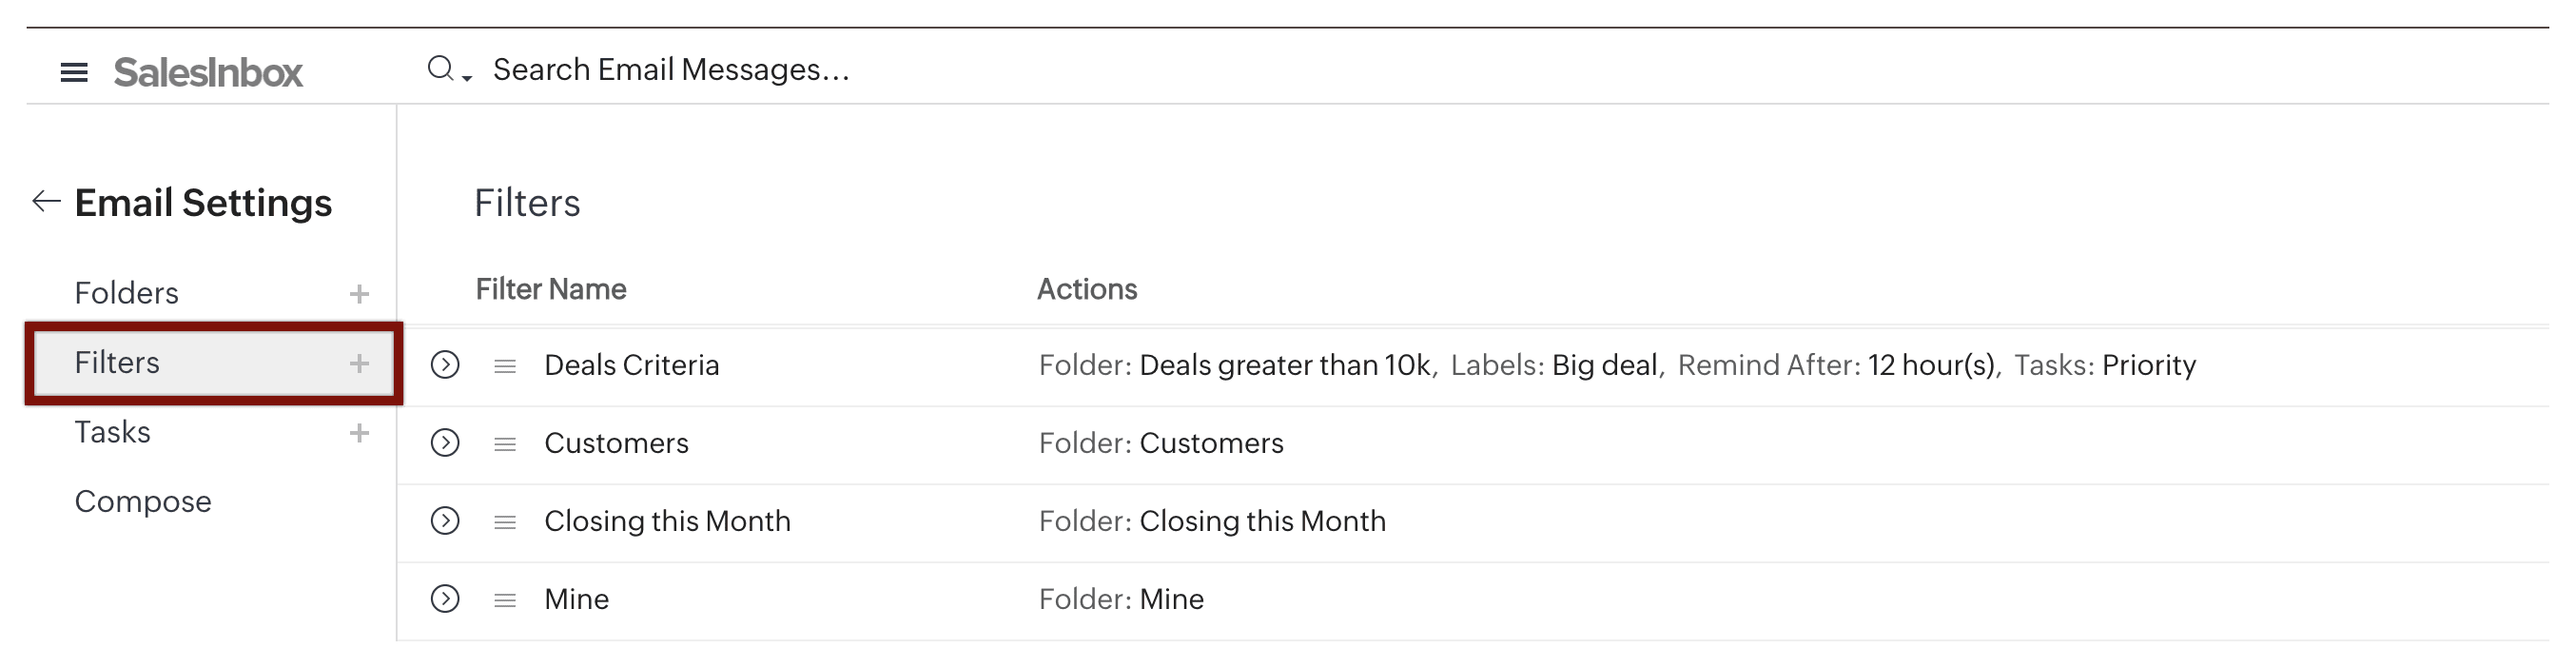Screen dimensions: 2576x668
Task: Click the search magnifier icon
Action: [x=441, y=69]
